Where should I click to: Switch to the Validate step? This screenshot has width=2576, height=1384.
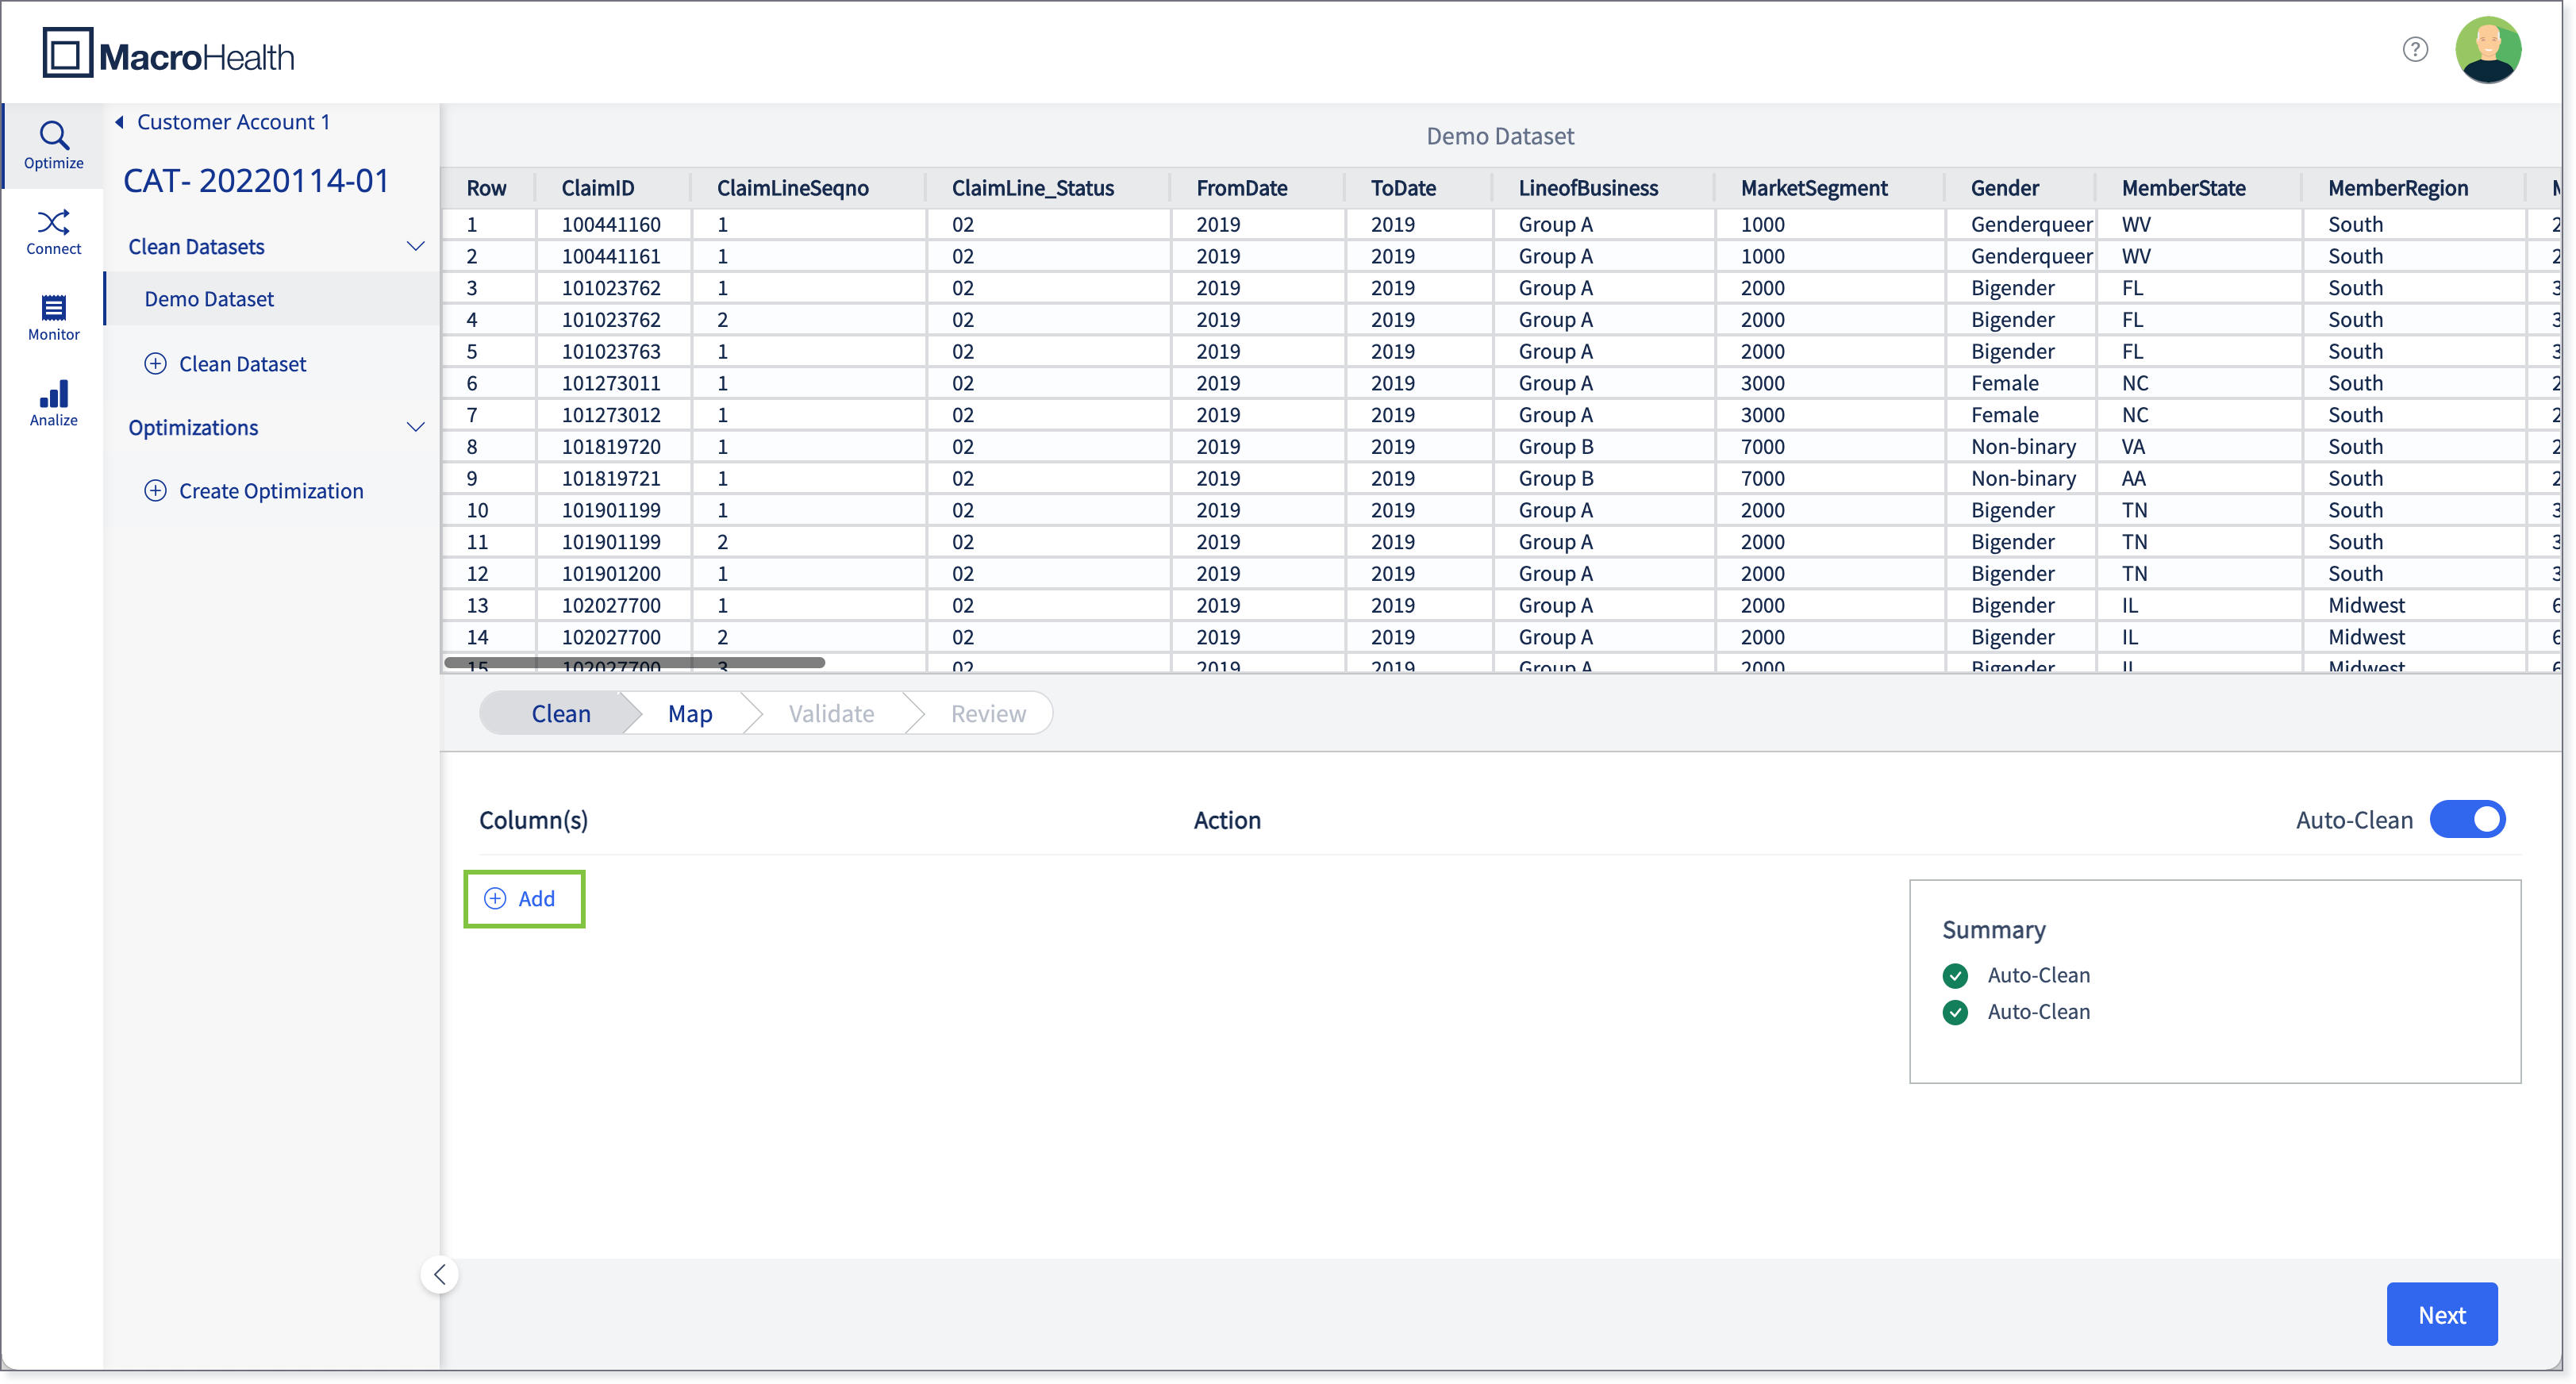tap(831, 714)
